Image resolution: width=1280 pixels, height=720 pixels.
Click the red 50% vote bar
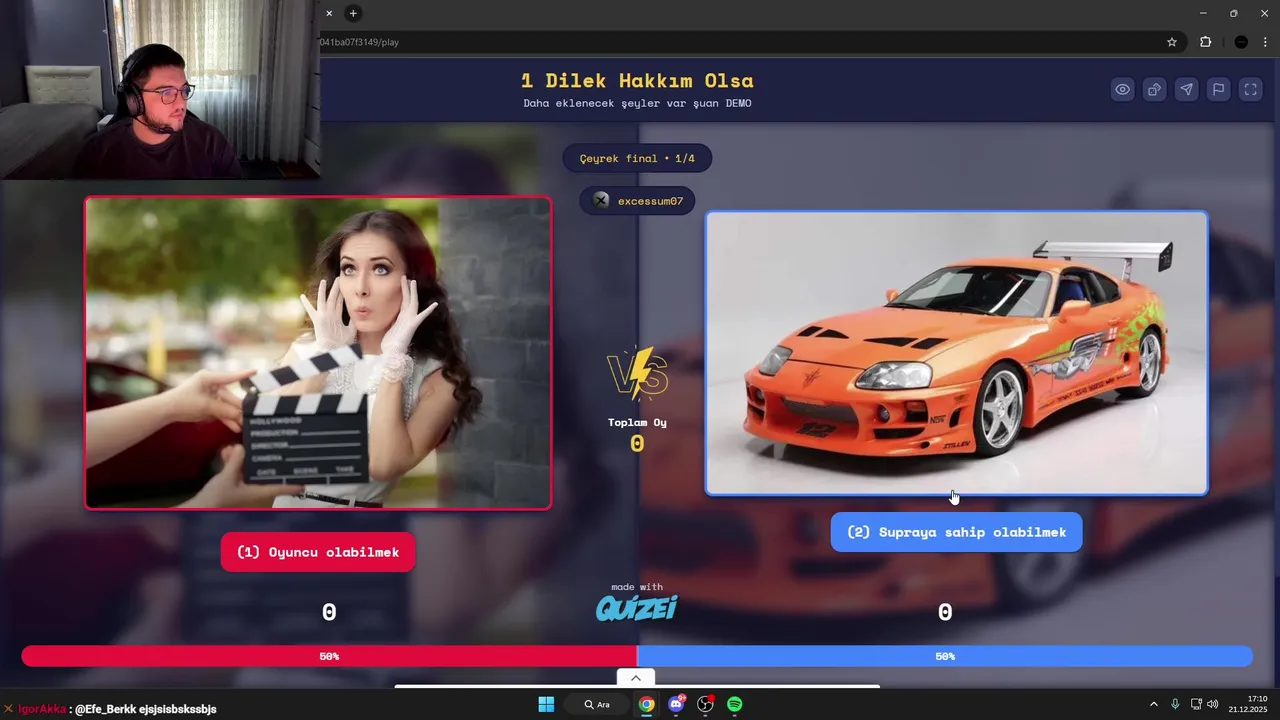point(329,656)
